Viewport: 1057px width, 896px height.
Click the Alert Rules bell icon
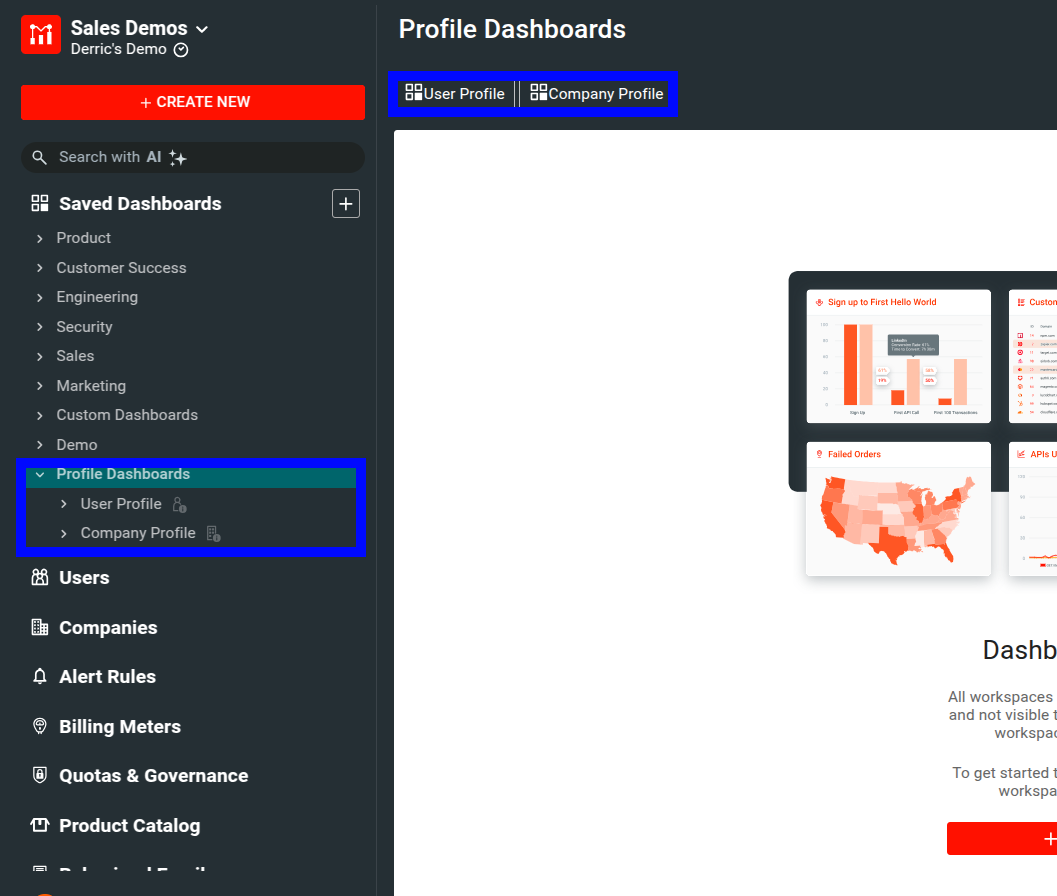point(39,676)
